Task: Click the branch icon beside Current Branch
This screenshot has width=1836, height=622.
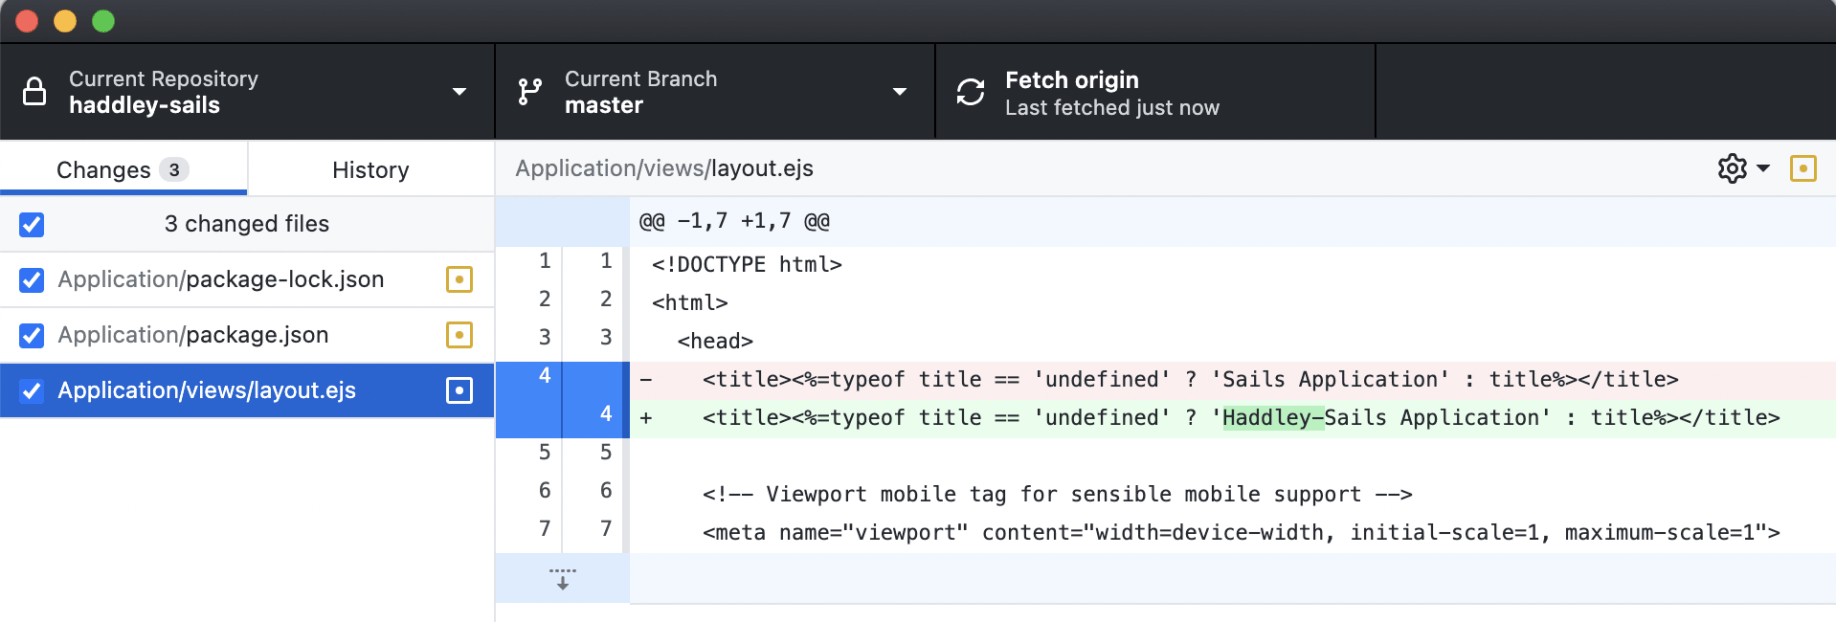Action: pyautogui.click(x=530, y=92)
